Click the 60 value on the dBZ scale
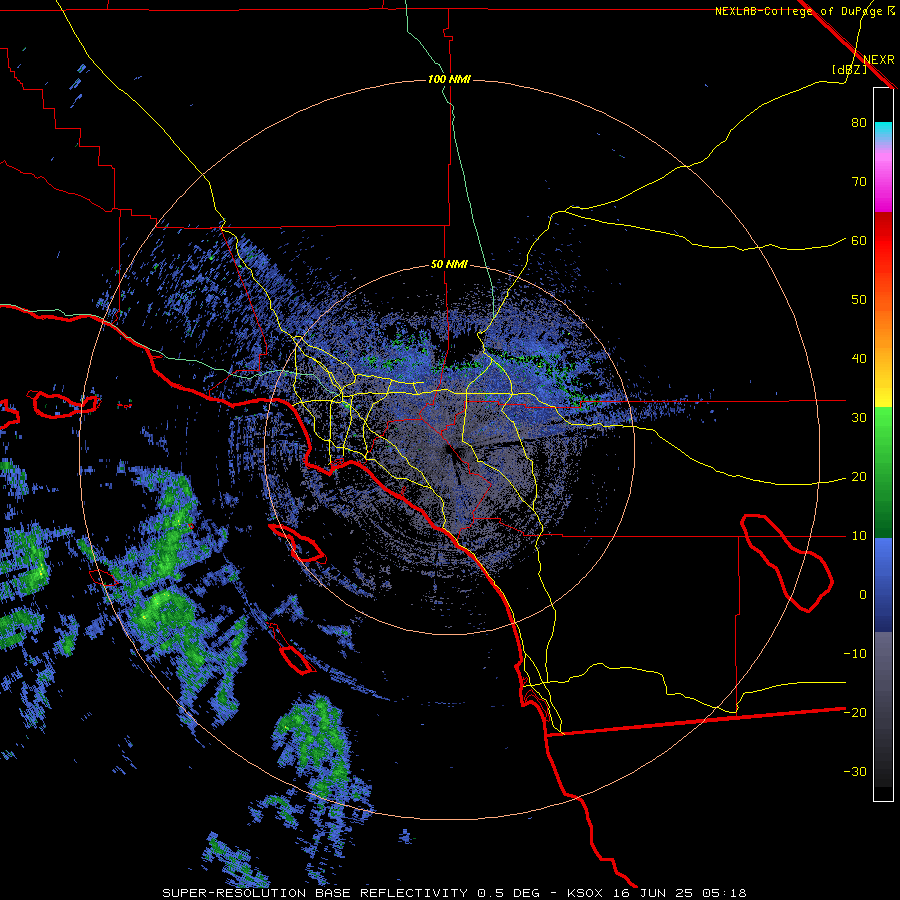This screenshot has width=900, height=900. click(859, 240)
